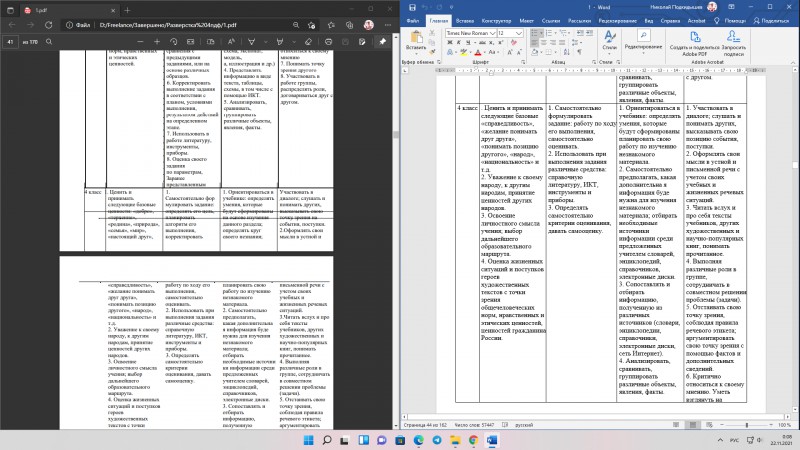Viewport: 800px width, 450px height.
Task: Toggle bold formatting in Word
Action: 449,42
